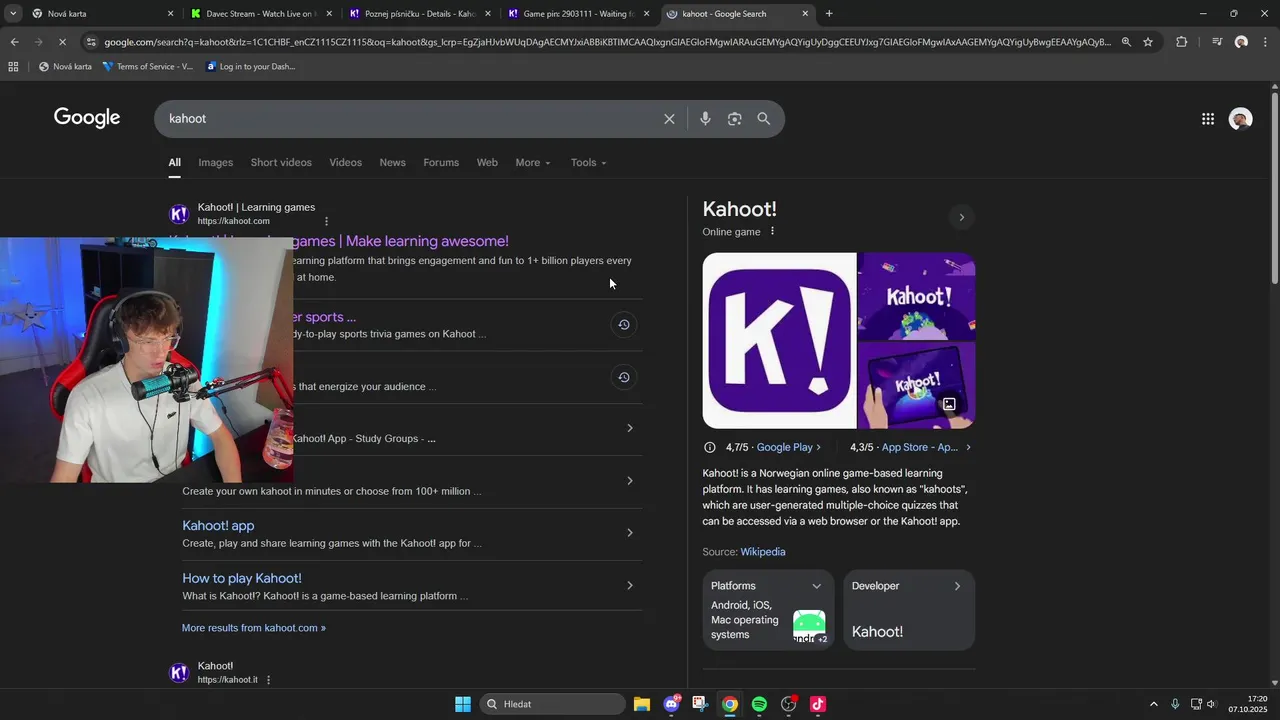1280x720 pixels.
Task: Start a voice search with the microphone
Action: (x=705, y=119)
